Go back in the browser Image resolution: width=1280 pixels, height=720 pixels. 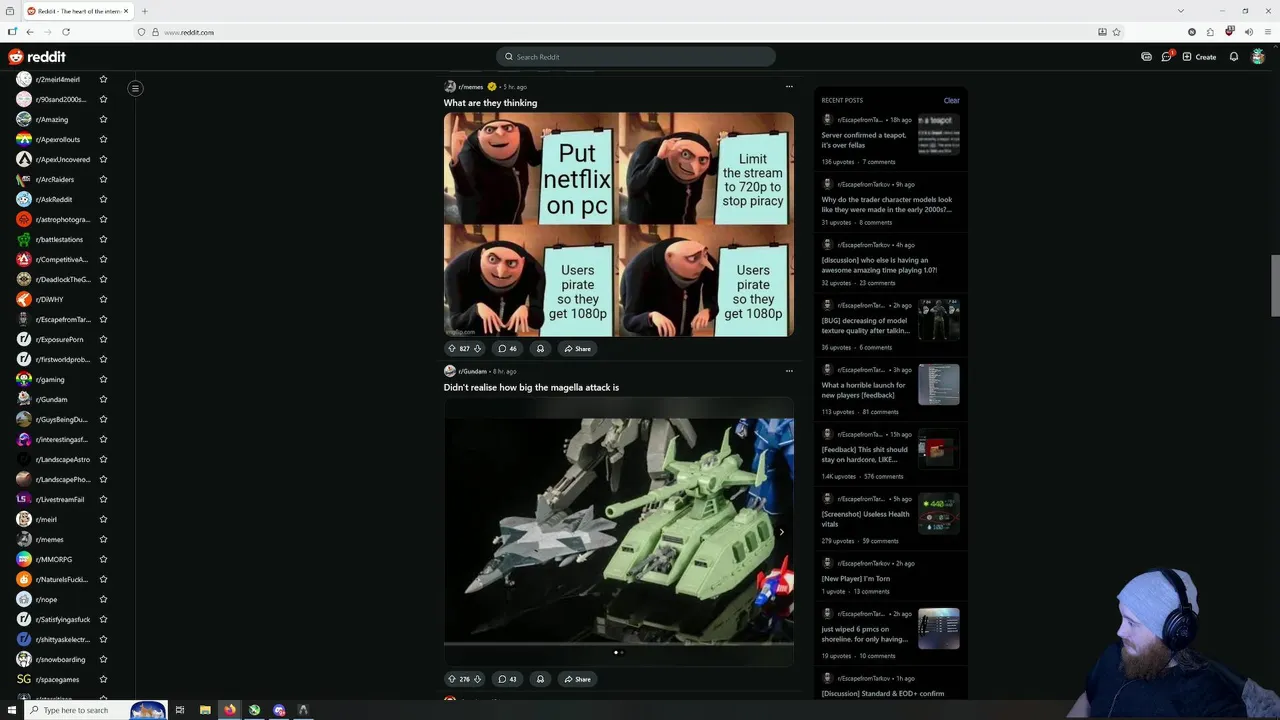click(30, 32)
